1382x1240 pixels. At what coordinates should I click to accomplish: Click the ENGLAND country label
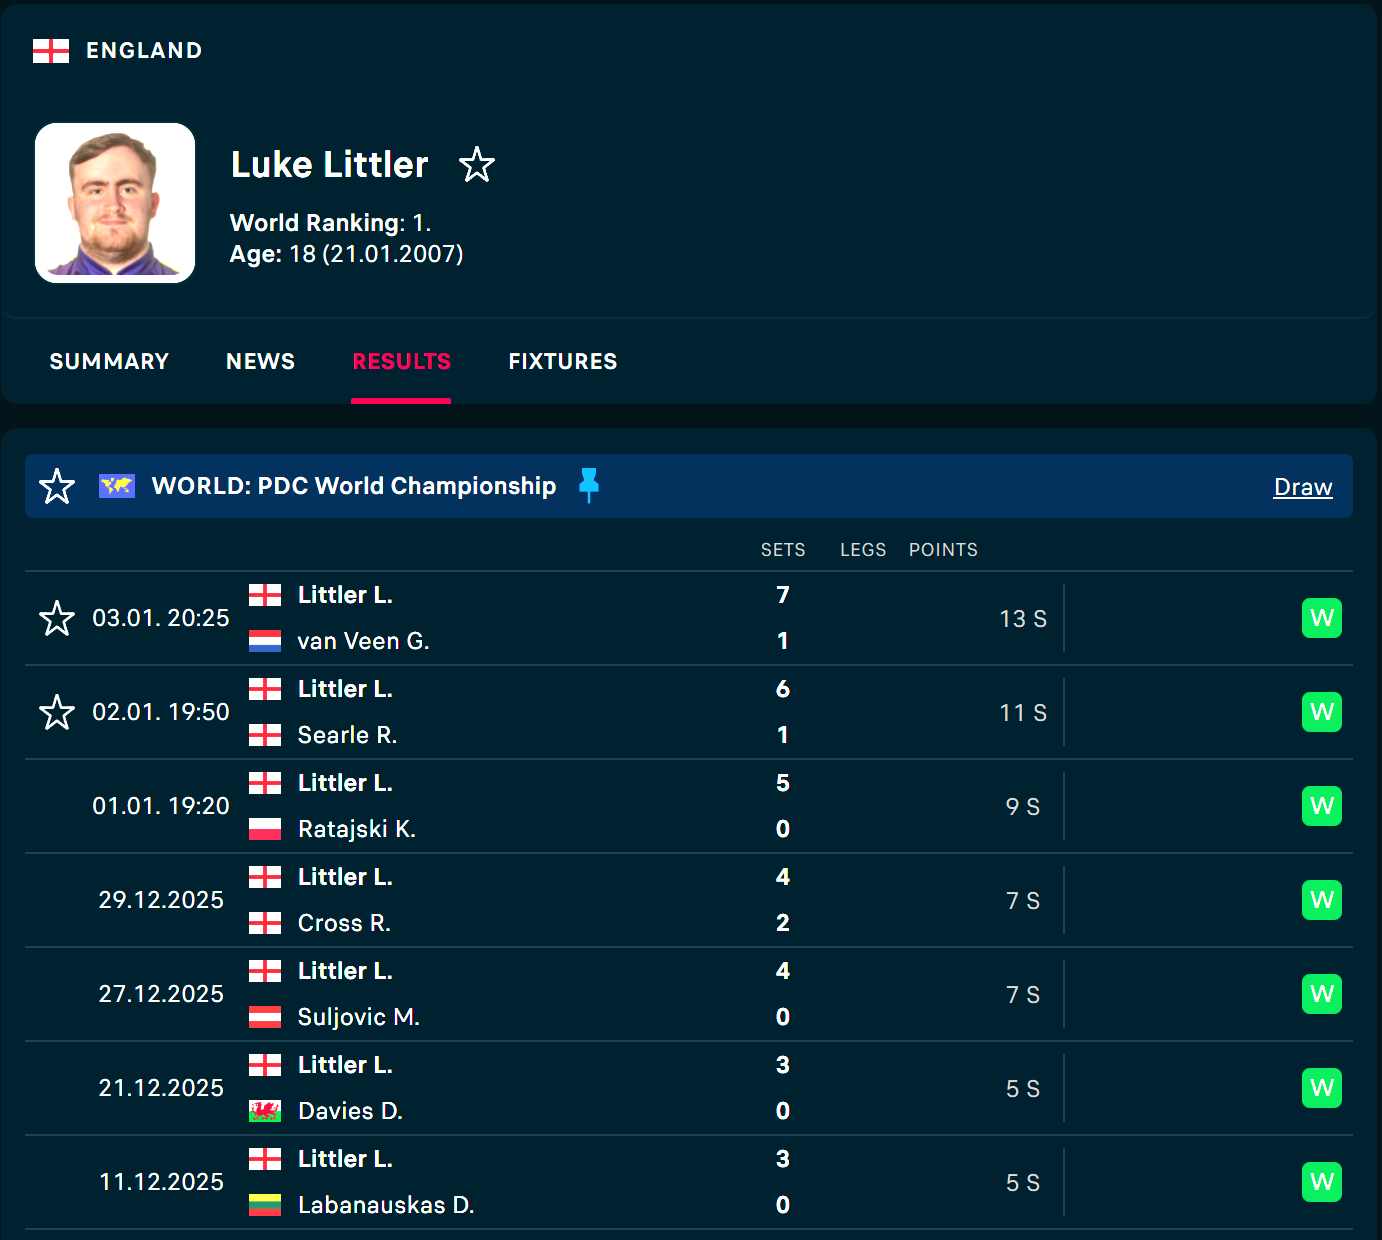pos(144,50)
